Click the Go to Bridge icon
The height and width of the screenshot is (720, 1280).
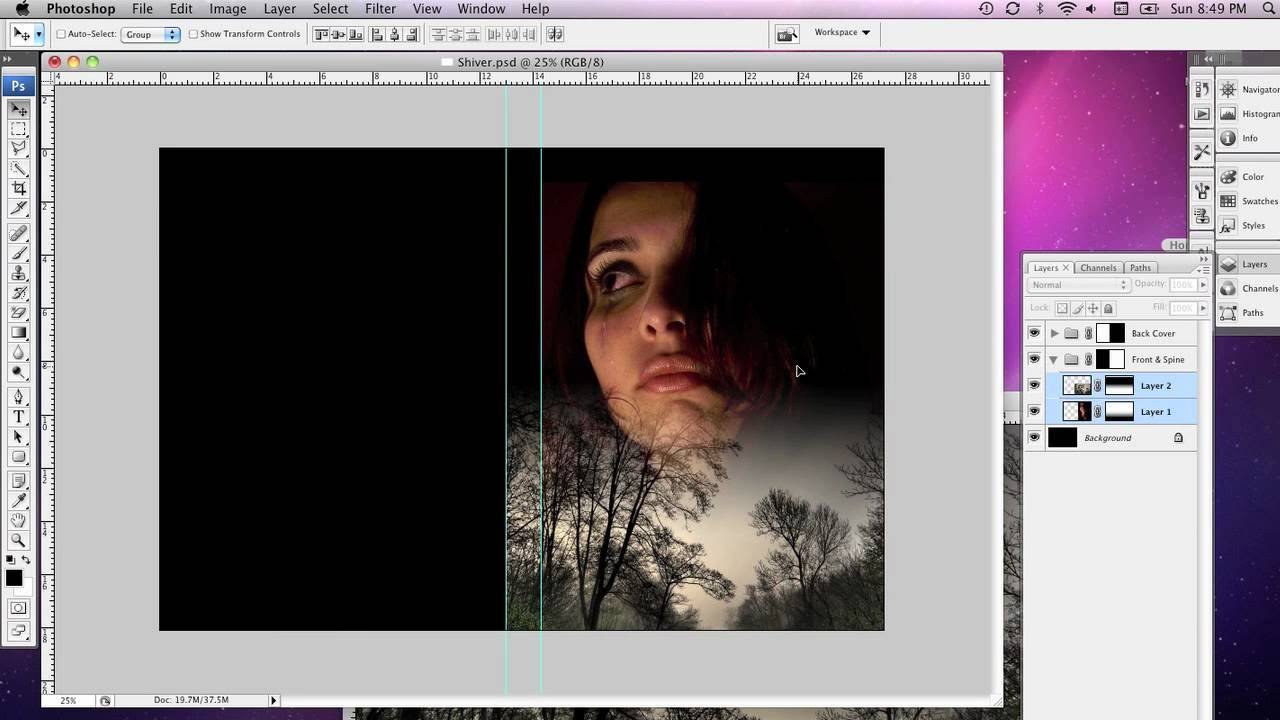[x=787, y=34]
